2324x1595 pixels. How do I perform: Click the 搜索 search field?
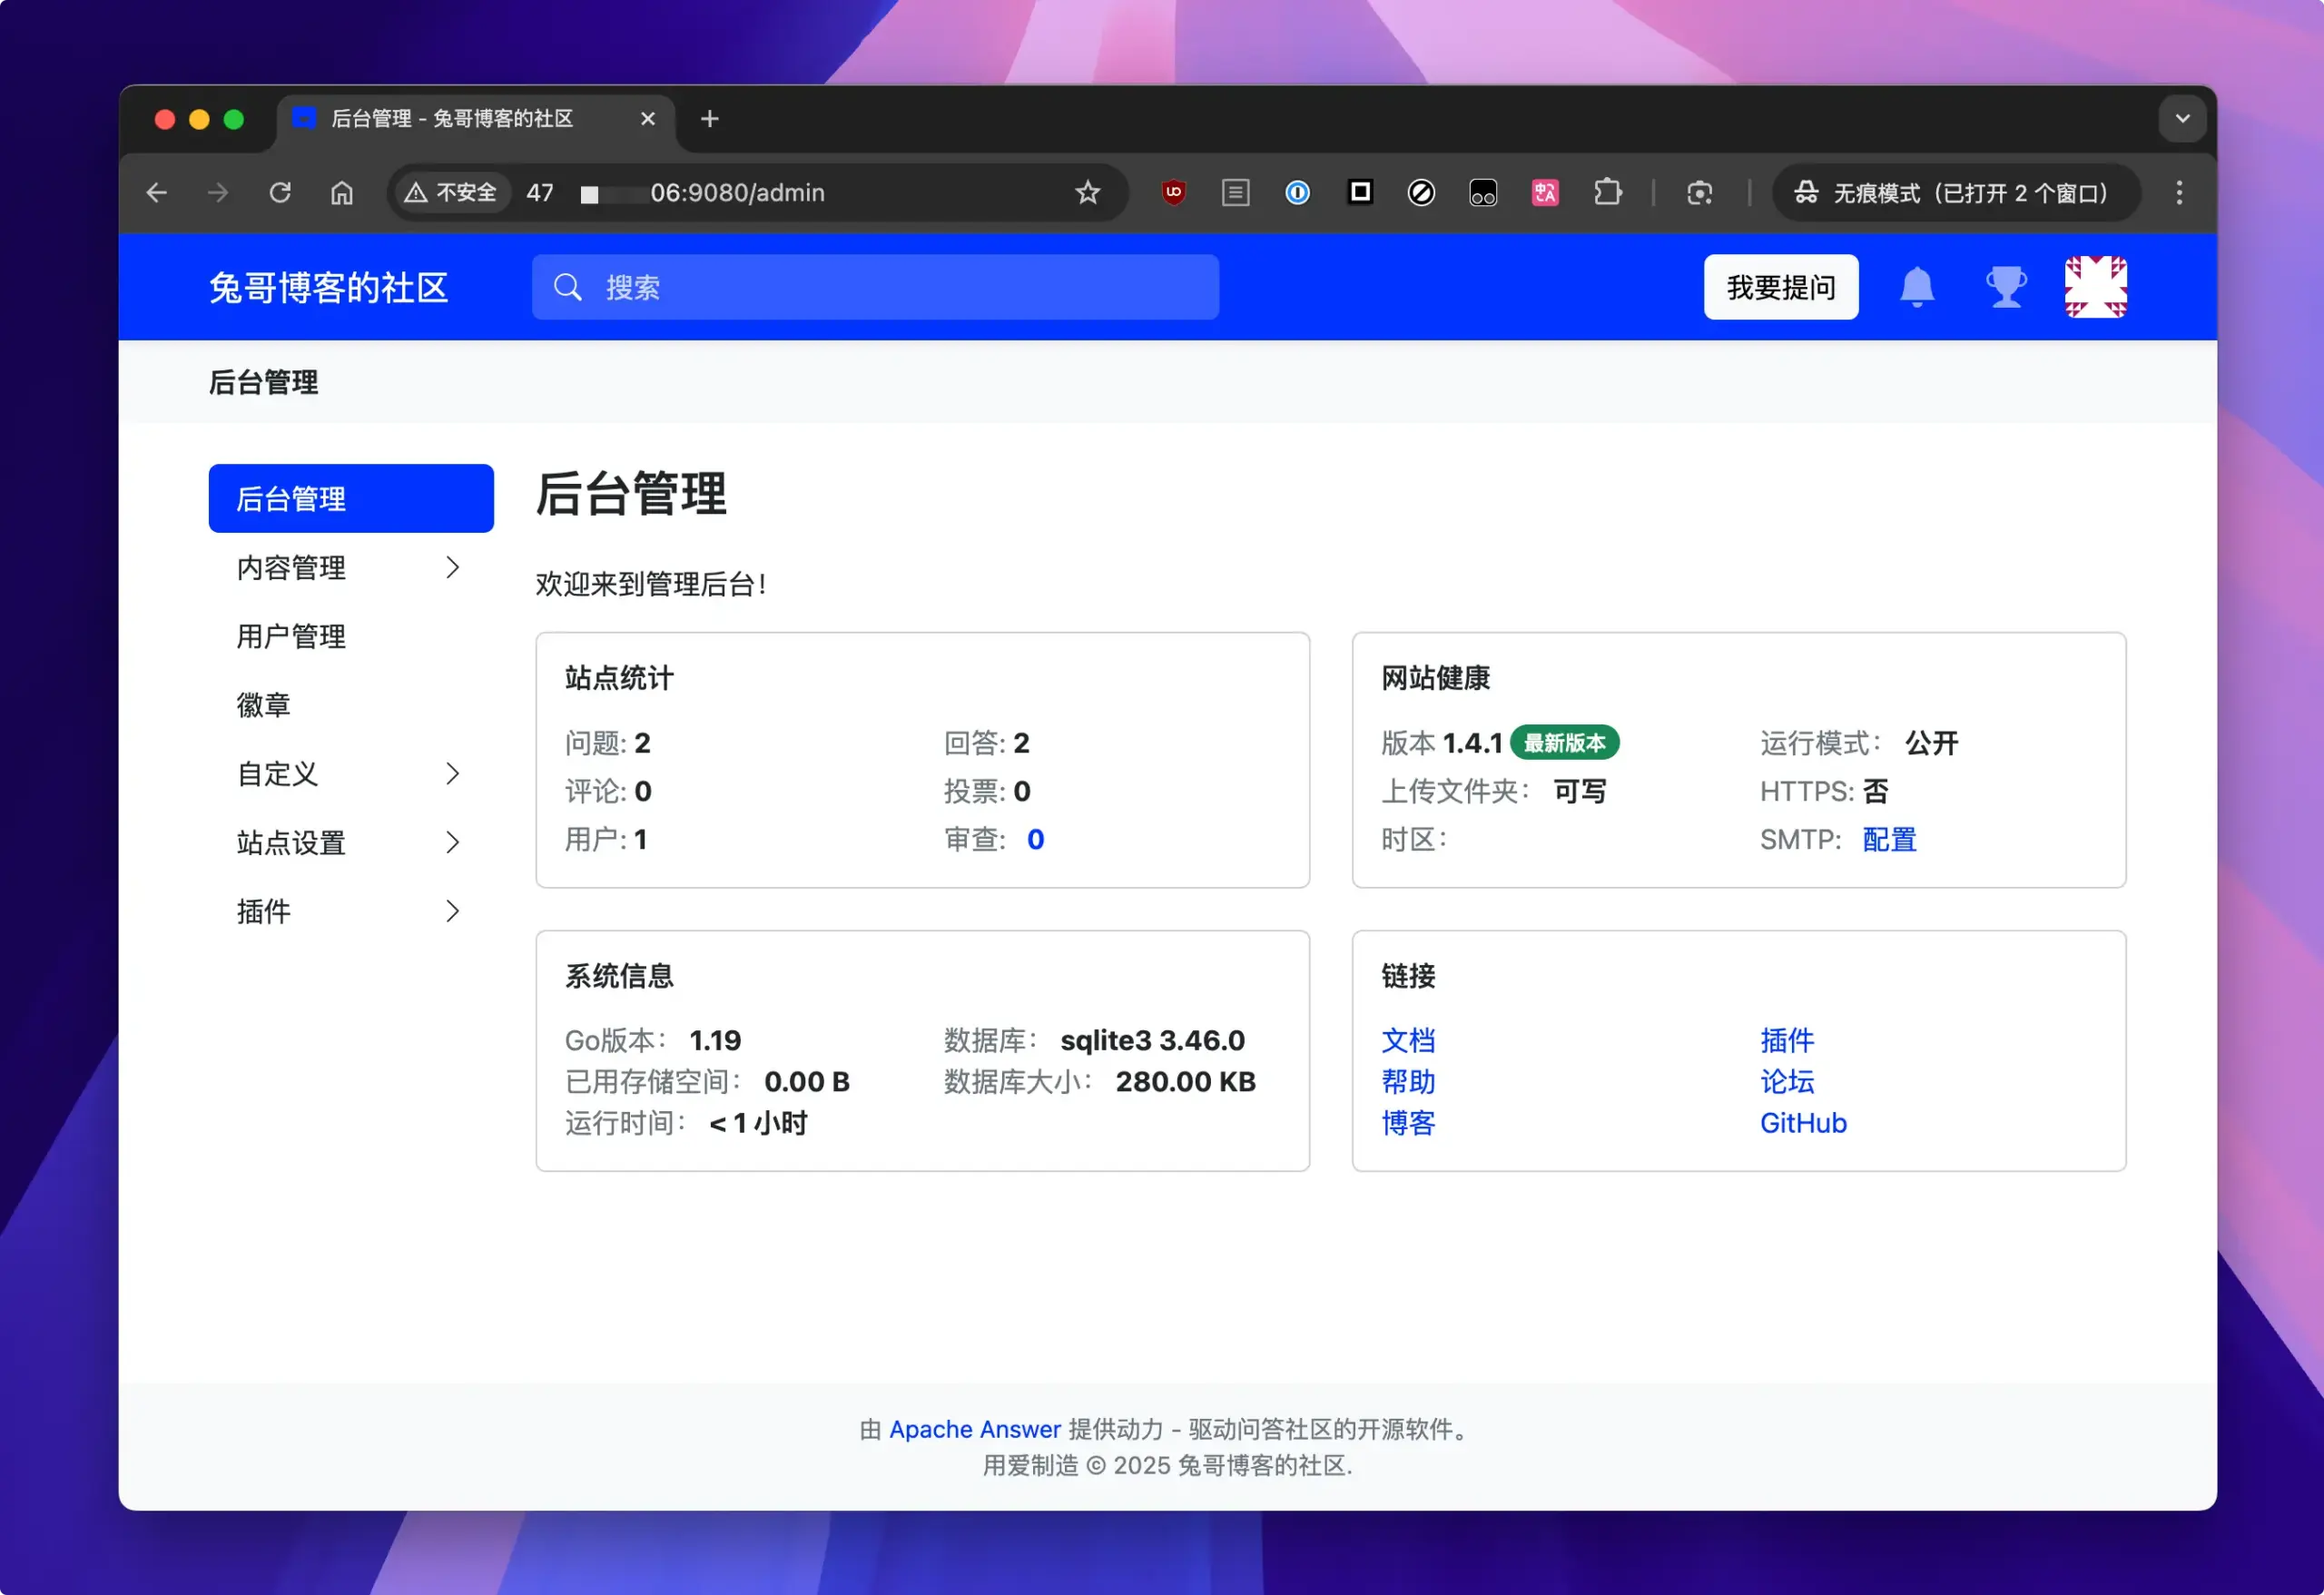875,287
